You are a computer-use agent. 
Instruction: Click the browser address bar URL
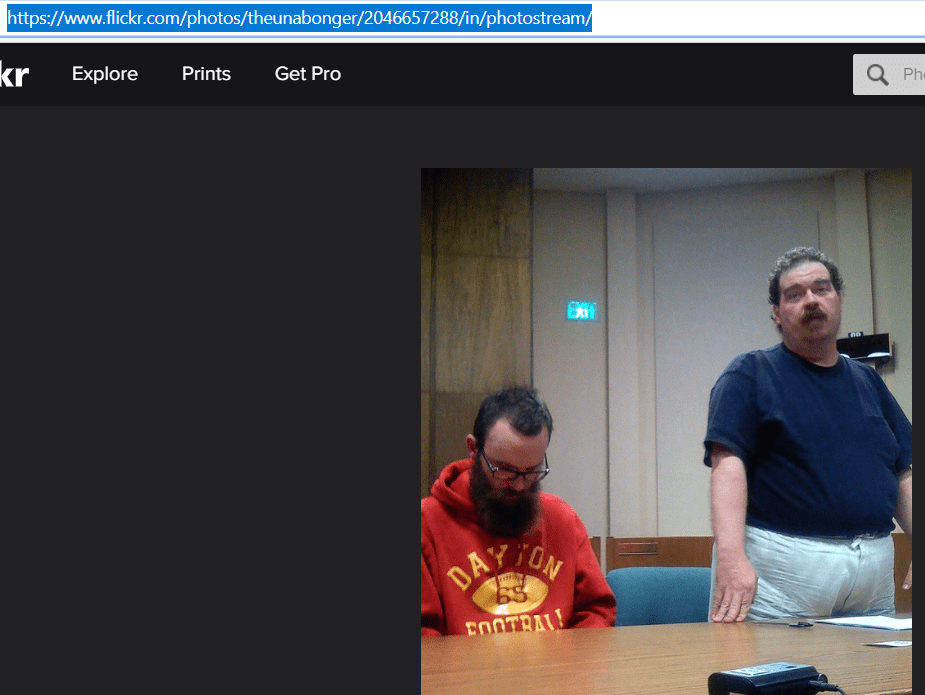[300, 19]
